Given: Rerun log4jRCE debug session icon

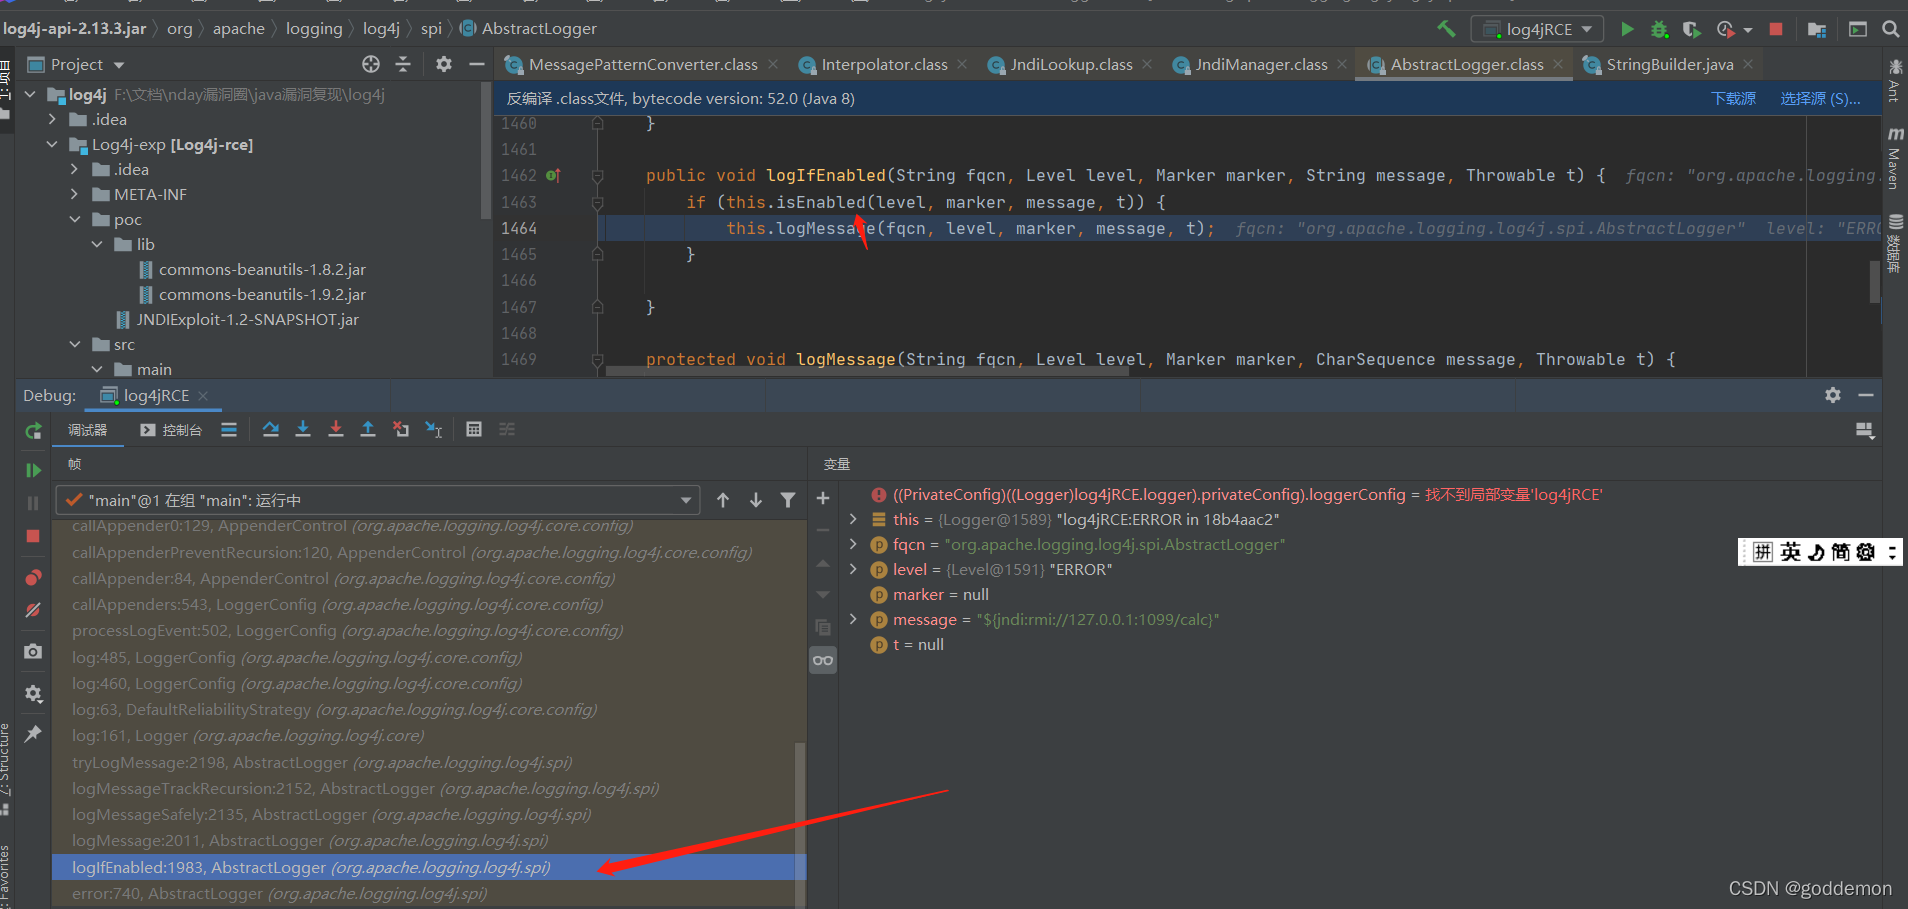Looking at the screenshot, I should (x=33, y=431).
